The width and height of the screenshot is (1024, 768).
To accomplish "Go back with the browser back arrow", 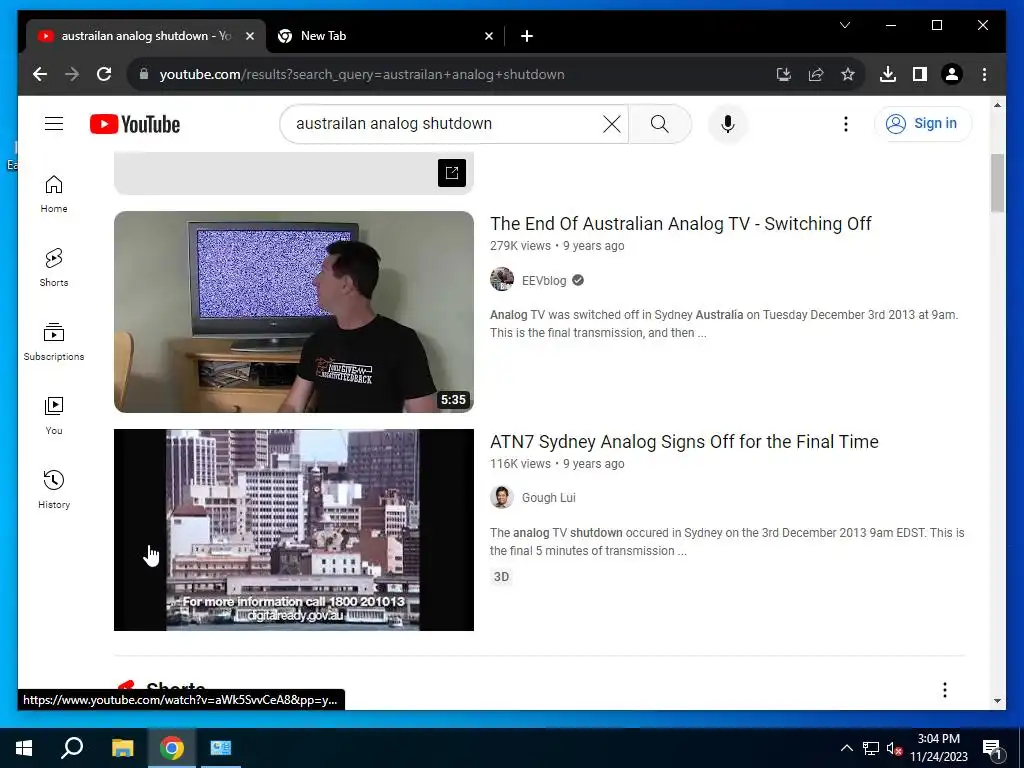I will 40,74.
